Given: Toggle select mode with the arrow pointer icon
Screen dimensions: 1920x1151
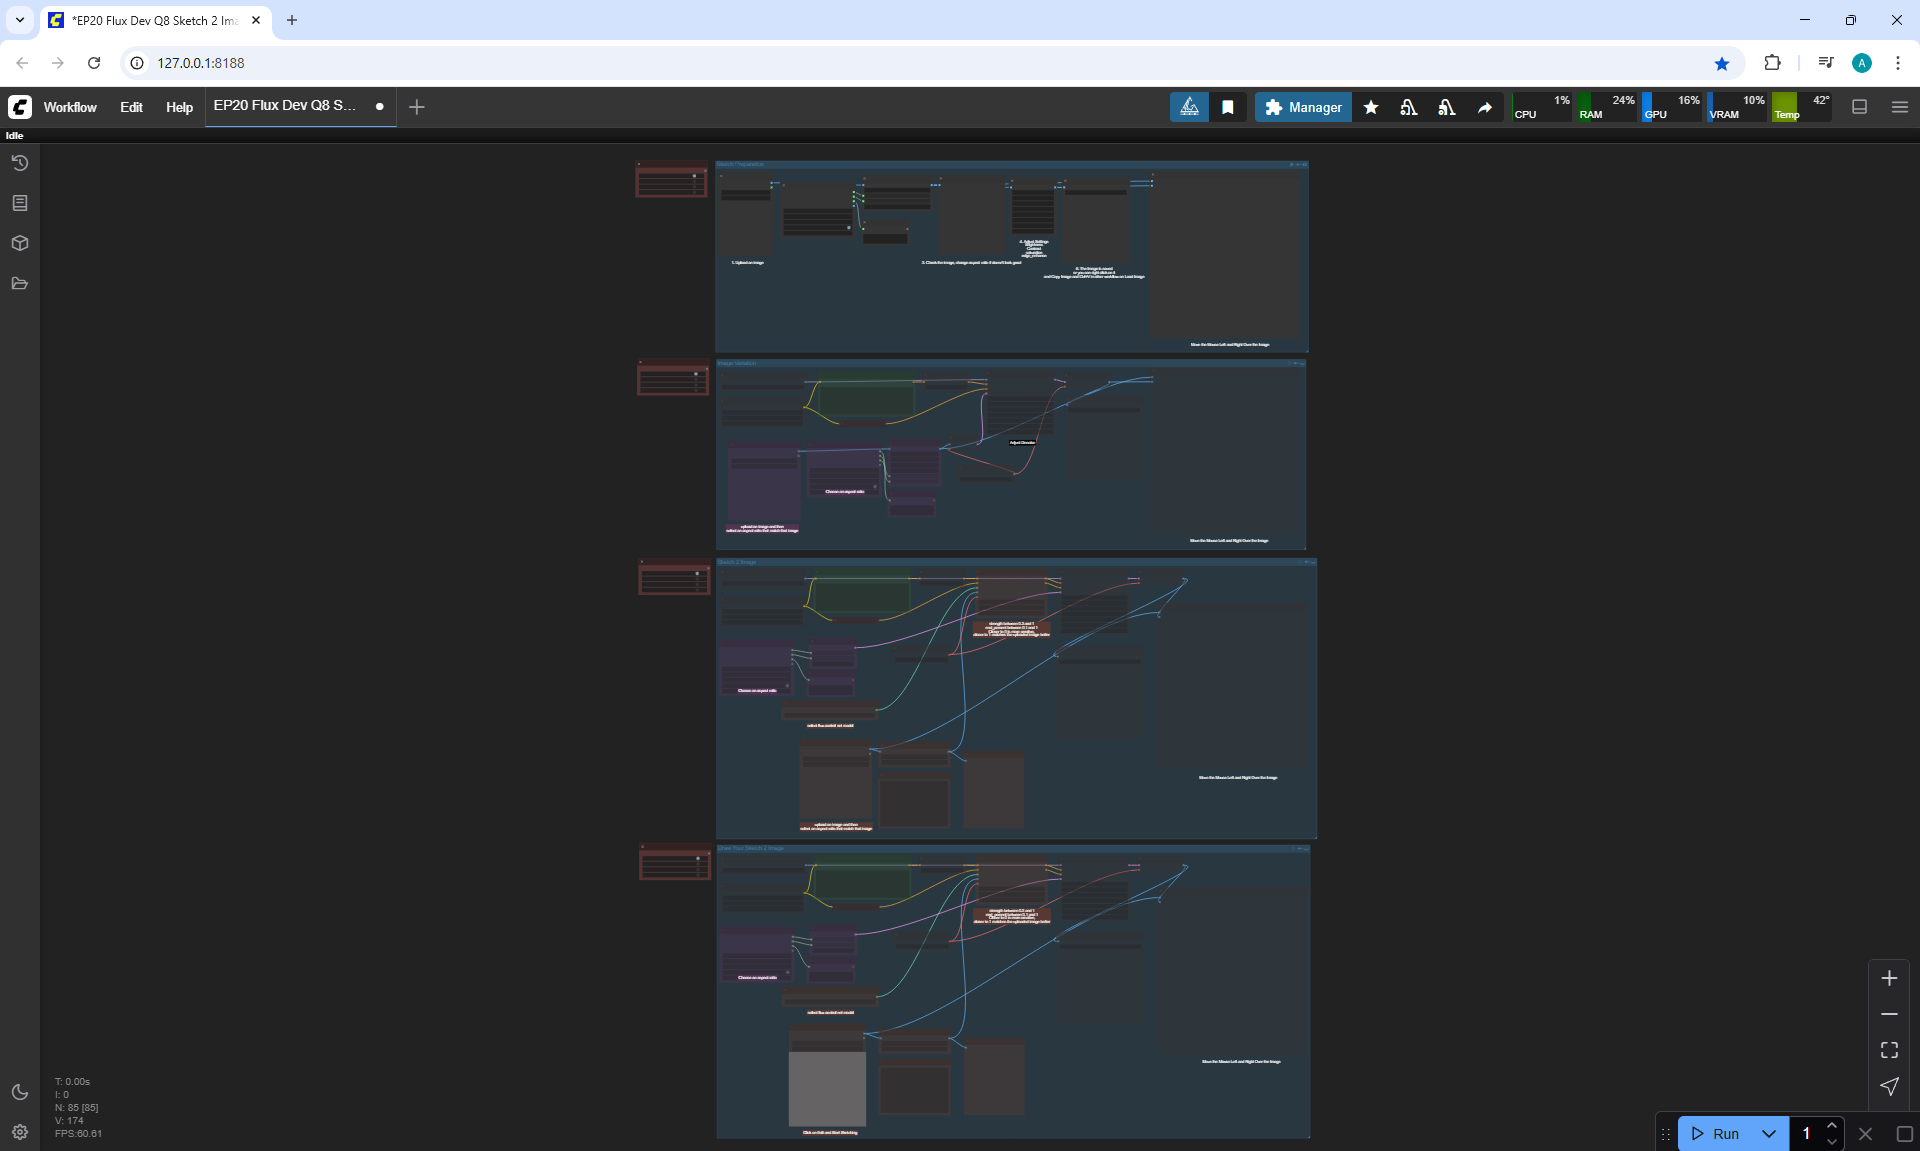Looking at the screenshot, I should point(1889,1086).
